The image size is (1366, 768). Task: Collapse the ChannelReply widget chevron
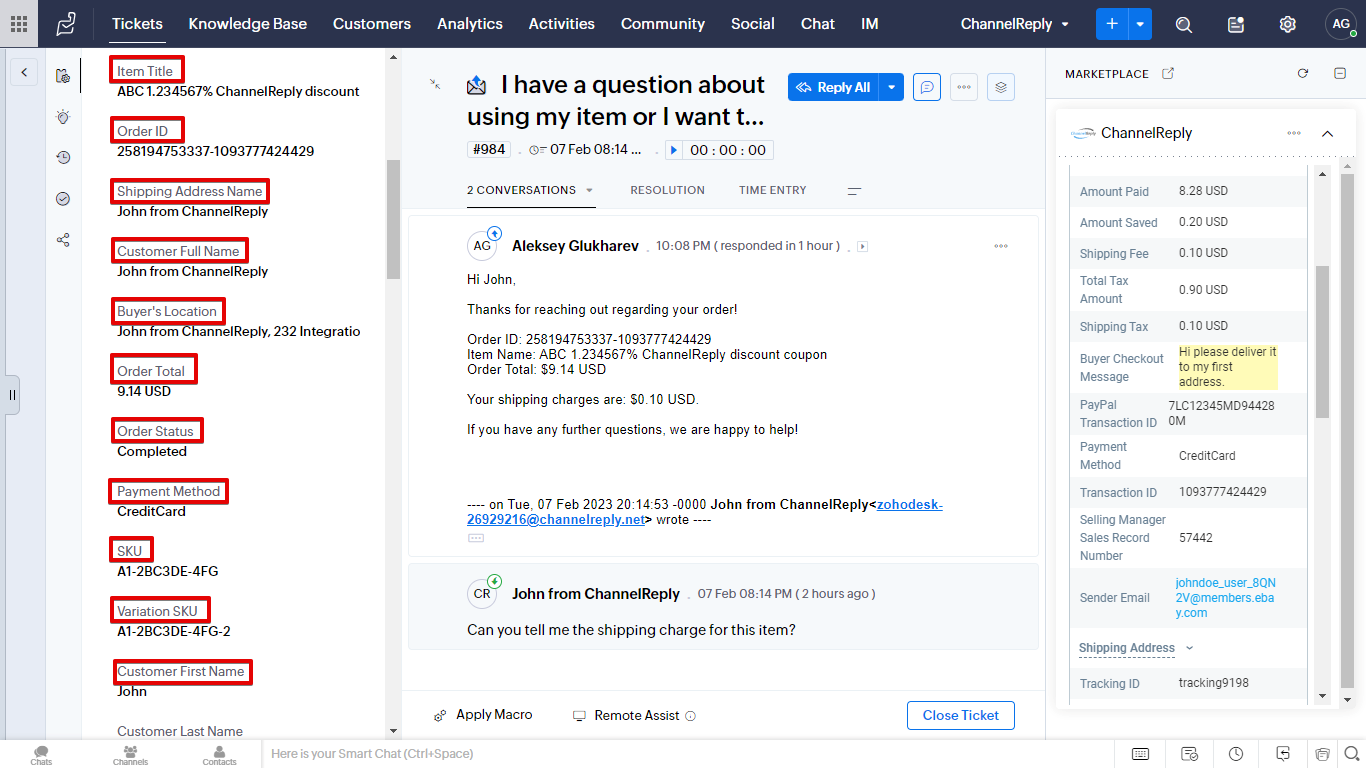(x=1327, y=133)
